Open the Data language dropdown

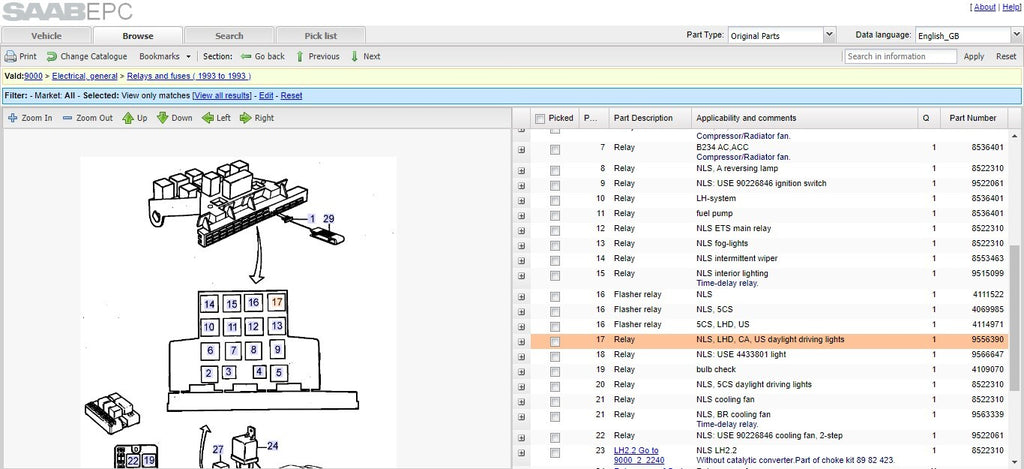tap(1017, 35)
